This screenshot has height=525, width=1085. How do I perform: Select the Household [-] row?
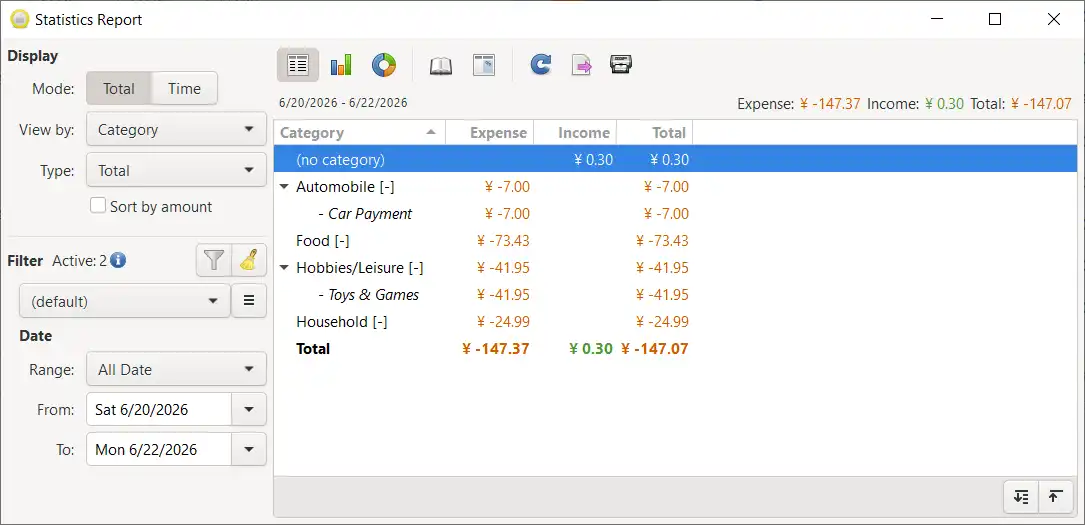[x=675, y=322]
